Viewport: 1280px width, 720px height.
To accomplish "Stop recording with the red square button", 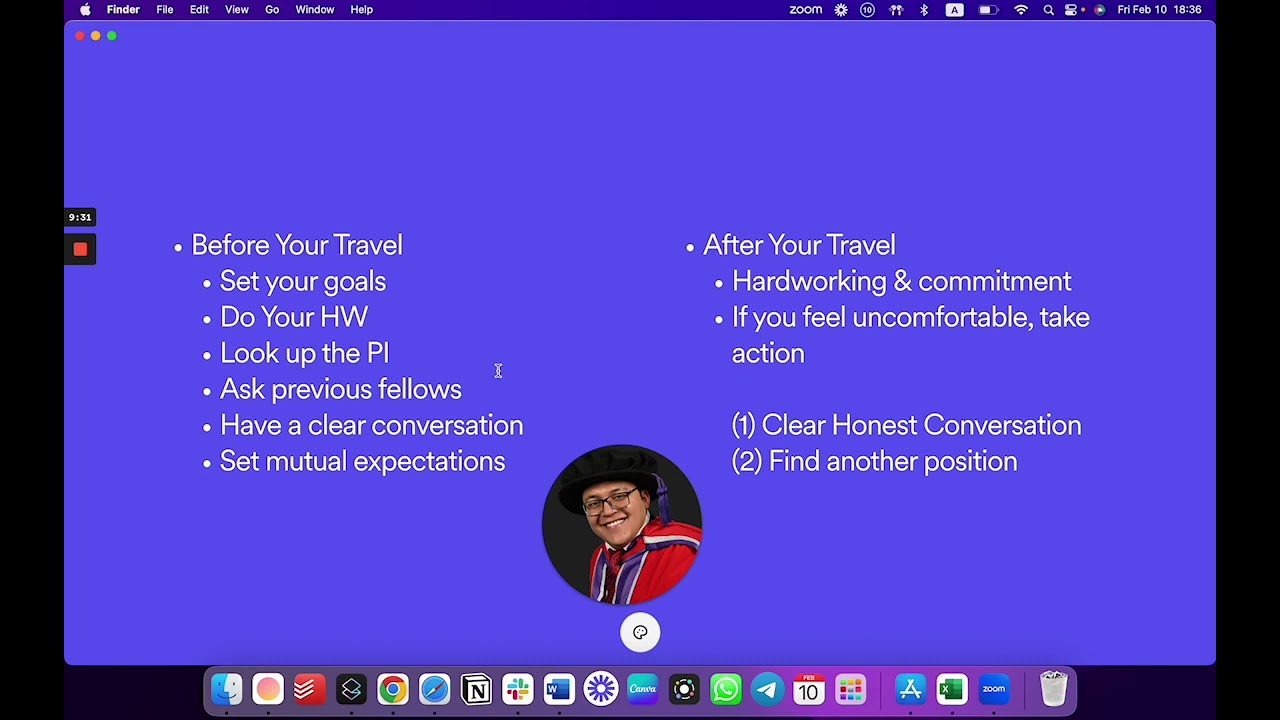I will [80, 249].
